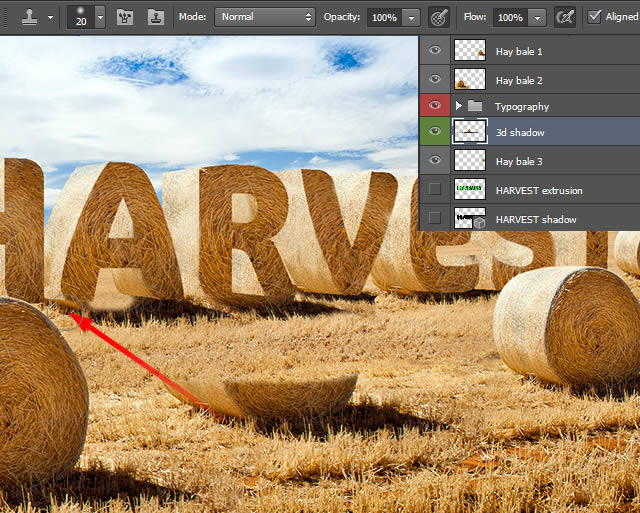The width and height of the screenshot is (640, 513).
Task: Select the layer named 3d shadow
Action: point(520,133)
